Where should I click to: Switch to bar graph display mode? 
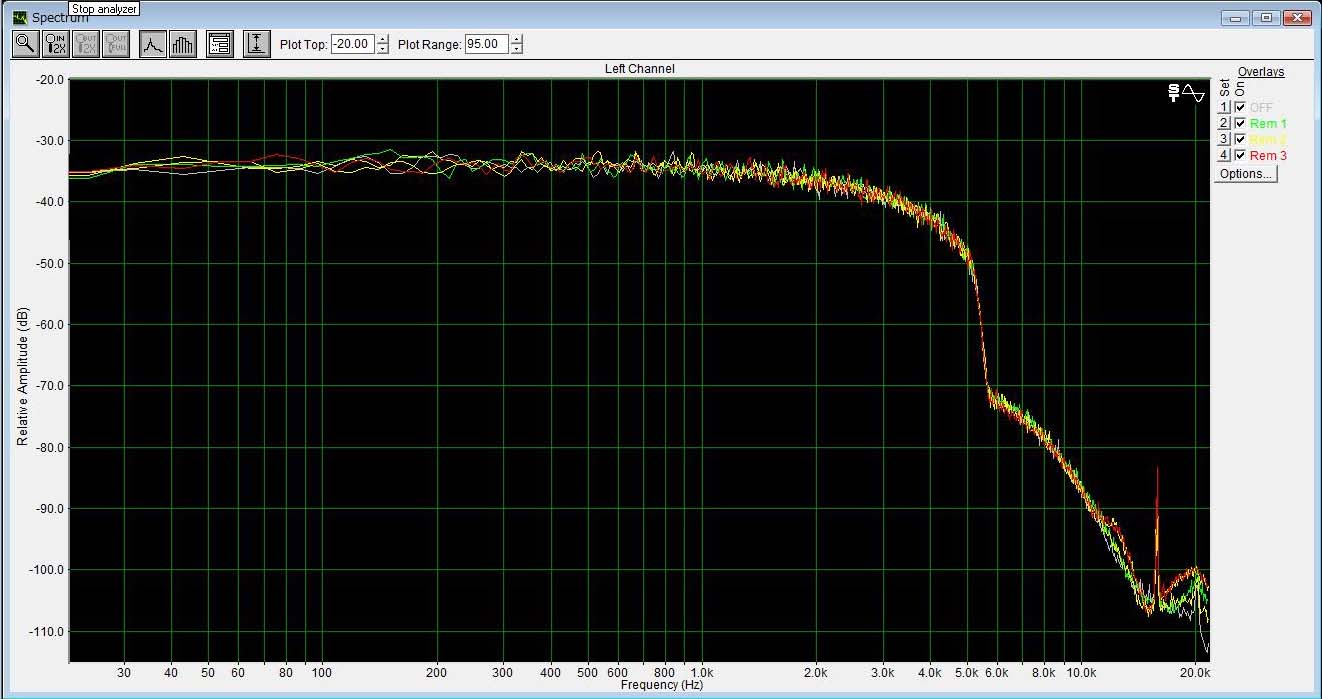(x=183, y=44)
